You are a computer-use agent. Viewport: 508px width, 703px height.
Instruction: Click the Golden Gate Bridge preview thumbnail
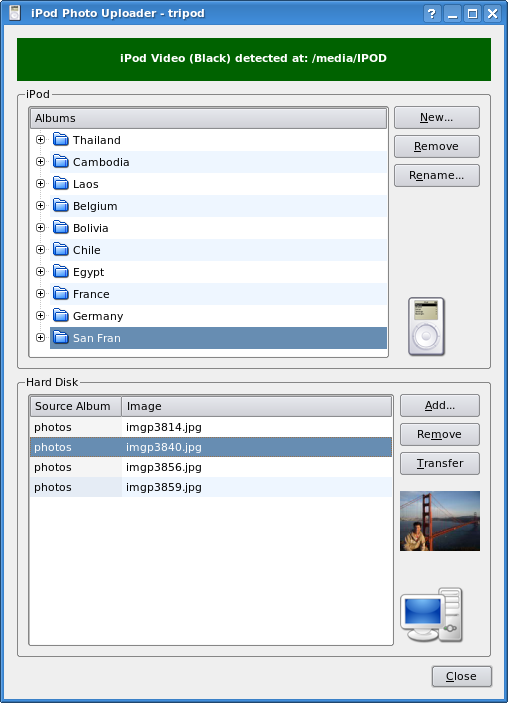pyautogui.click(x=440, y=521)
